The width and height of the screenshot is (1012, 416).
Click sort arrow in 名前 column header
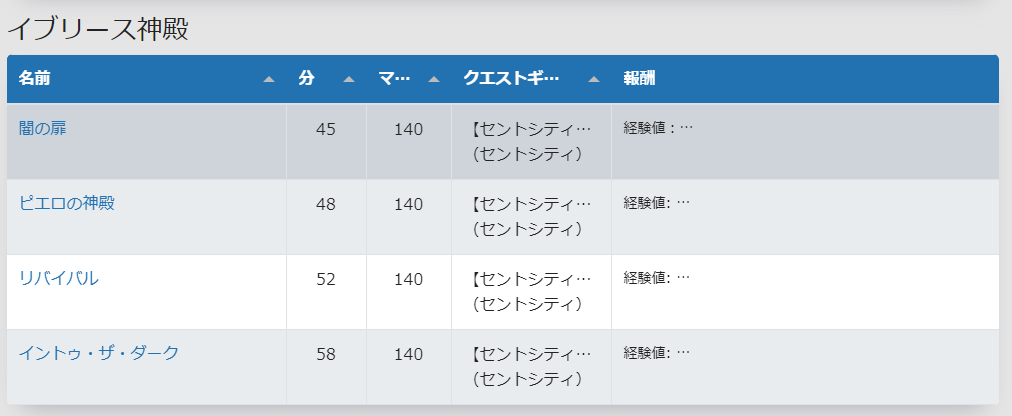[269, 79]
